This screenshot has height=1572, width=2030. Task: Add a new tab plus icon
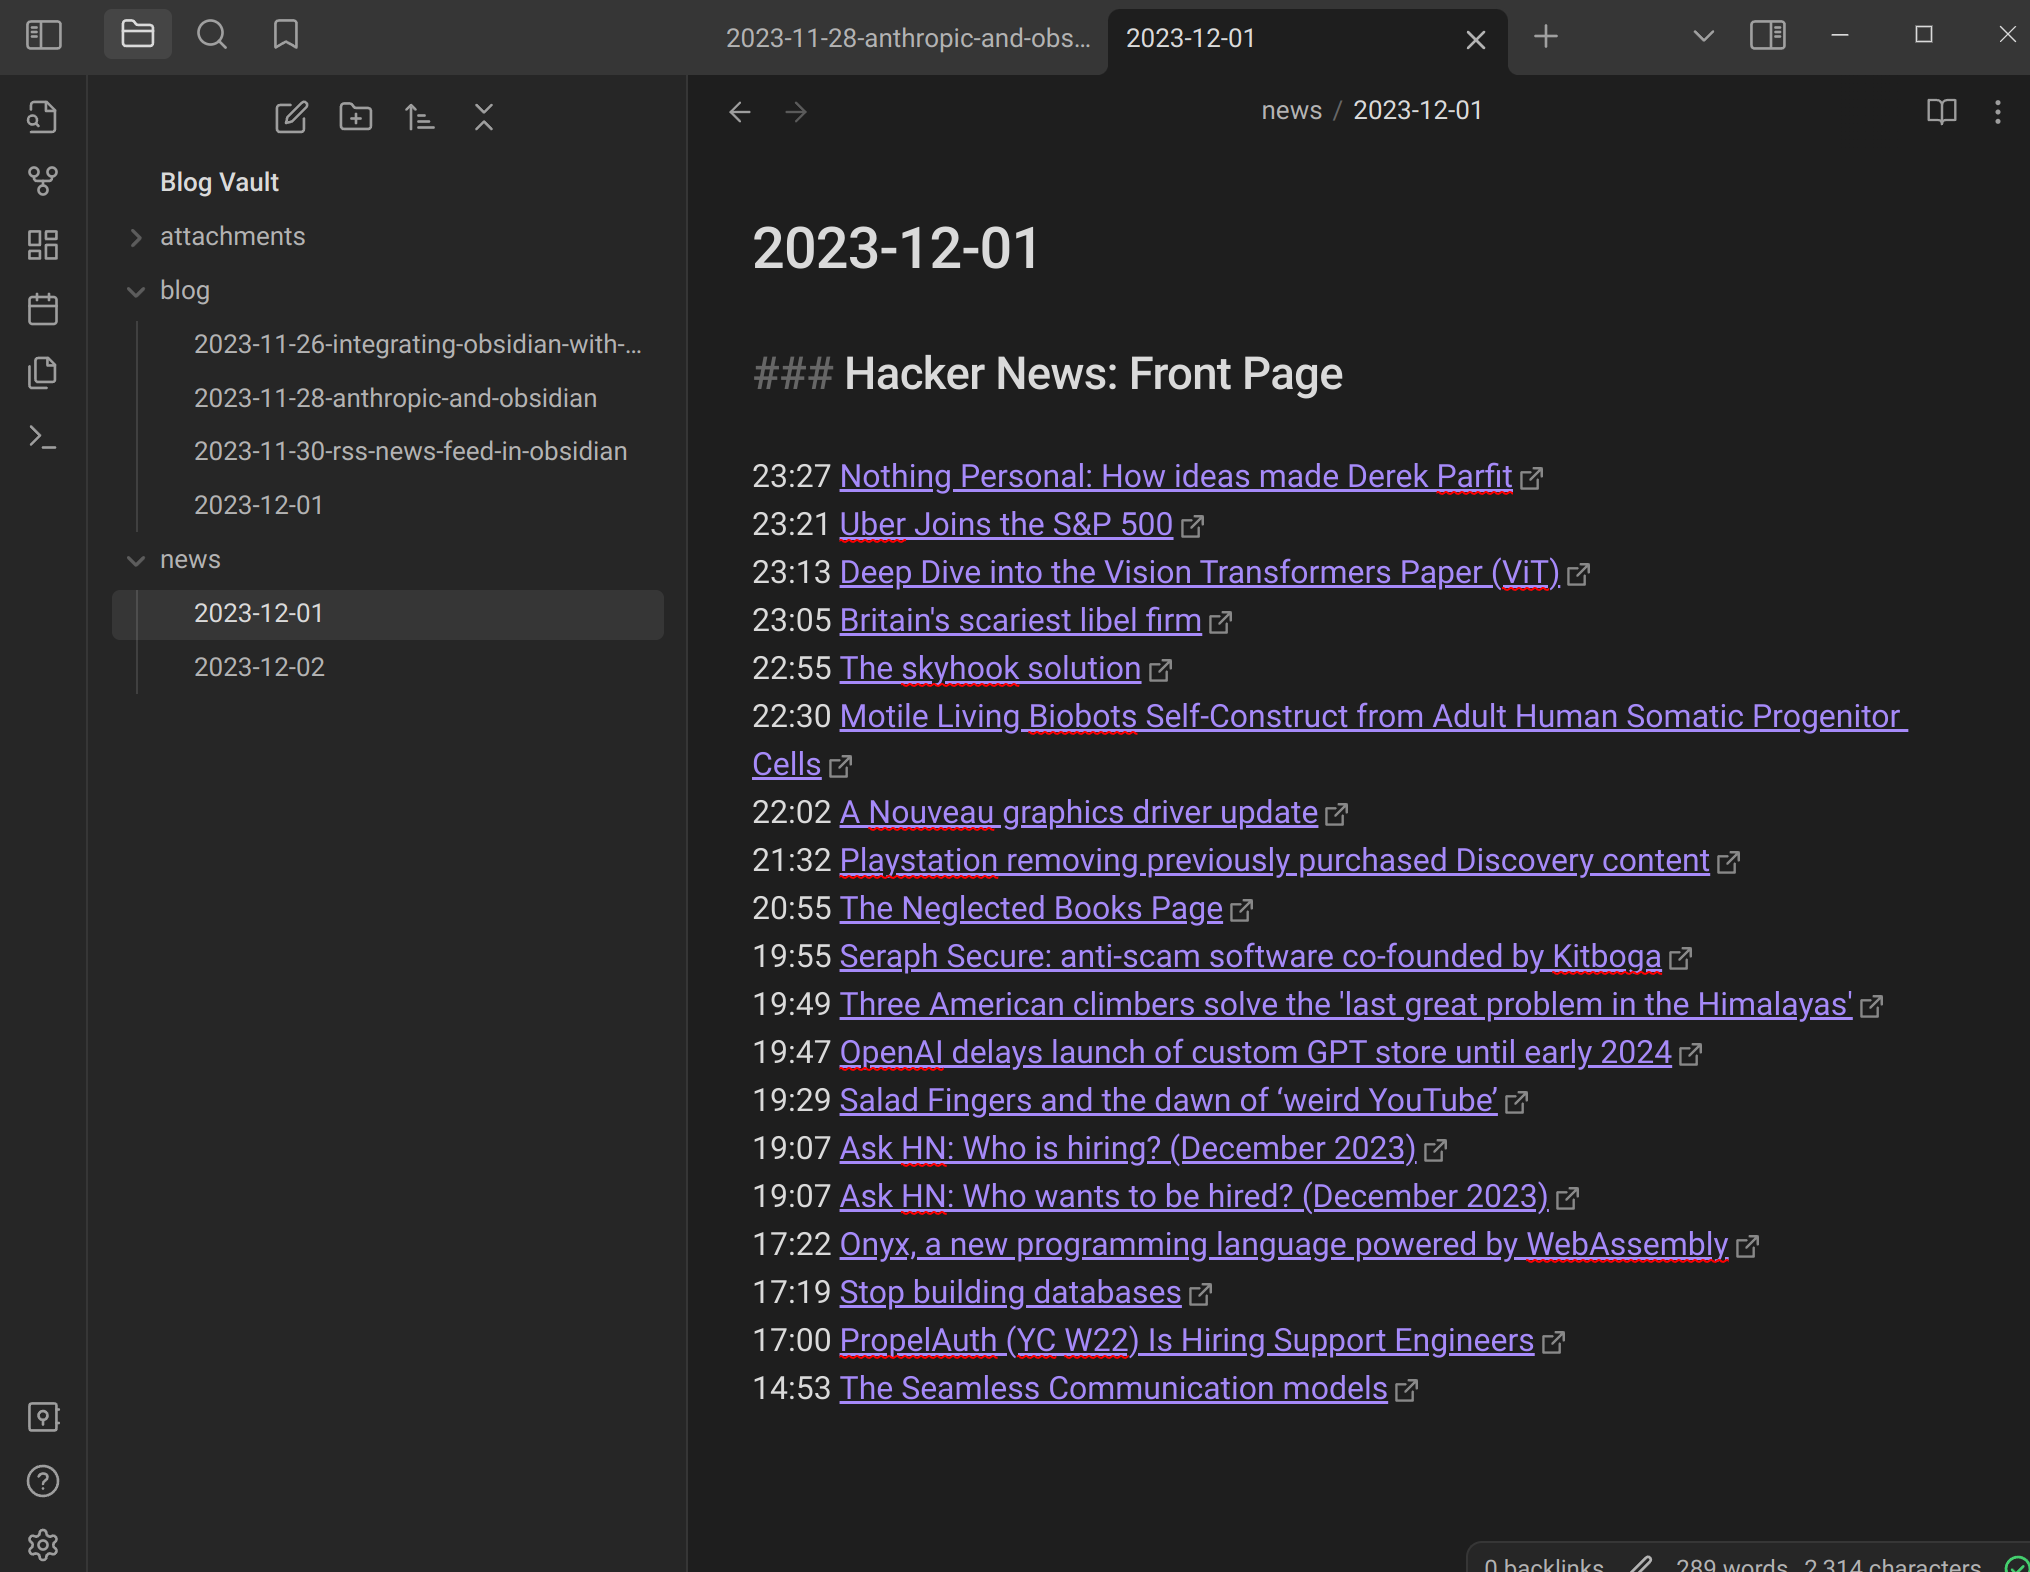pos(1546,37)
